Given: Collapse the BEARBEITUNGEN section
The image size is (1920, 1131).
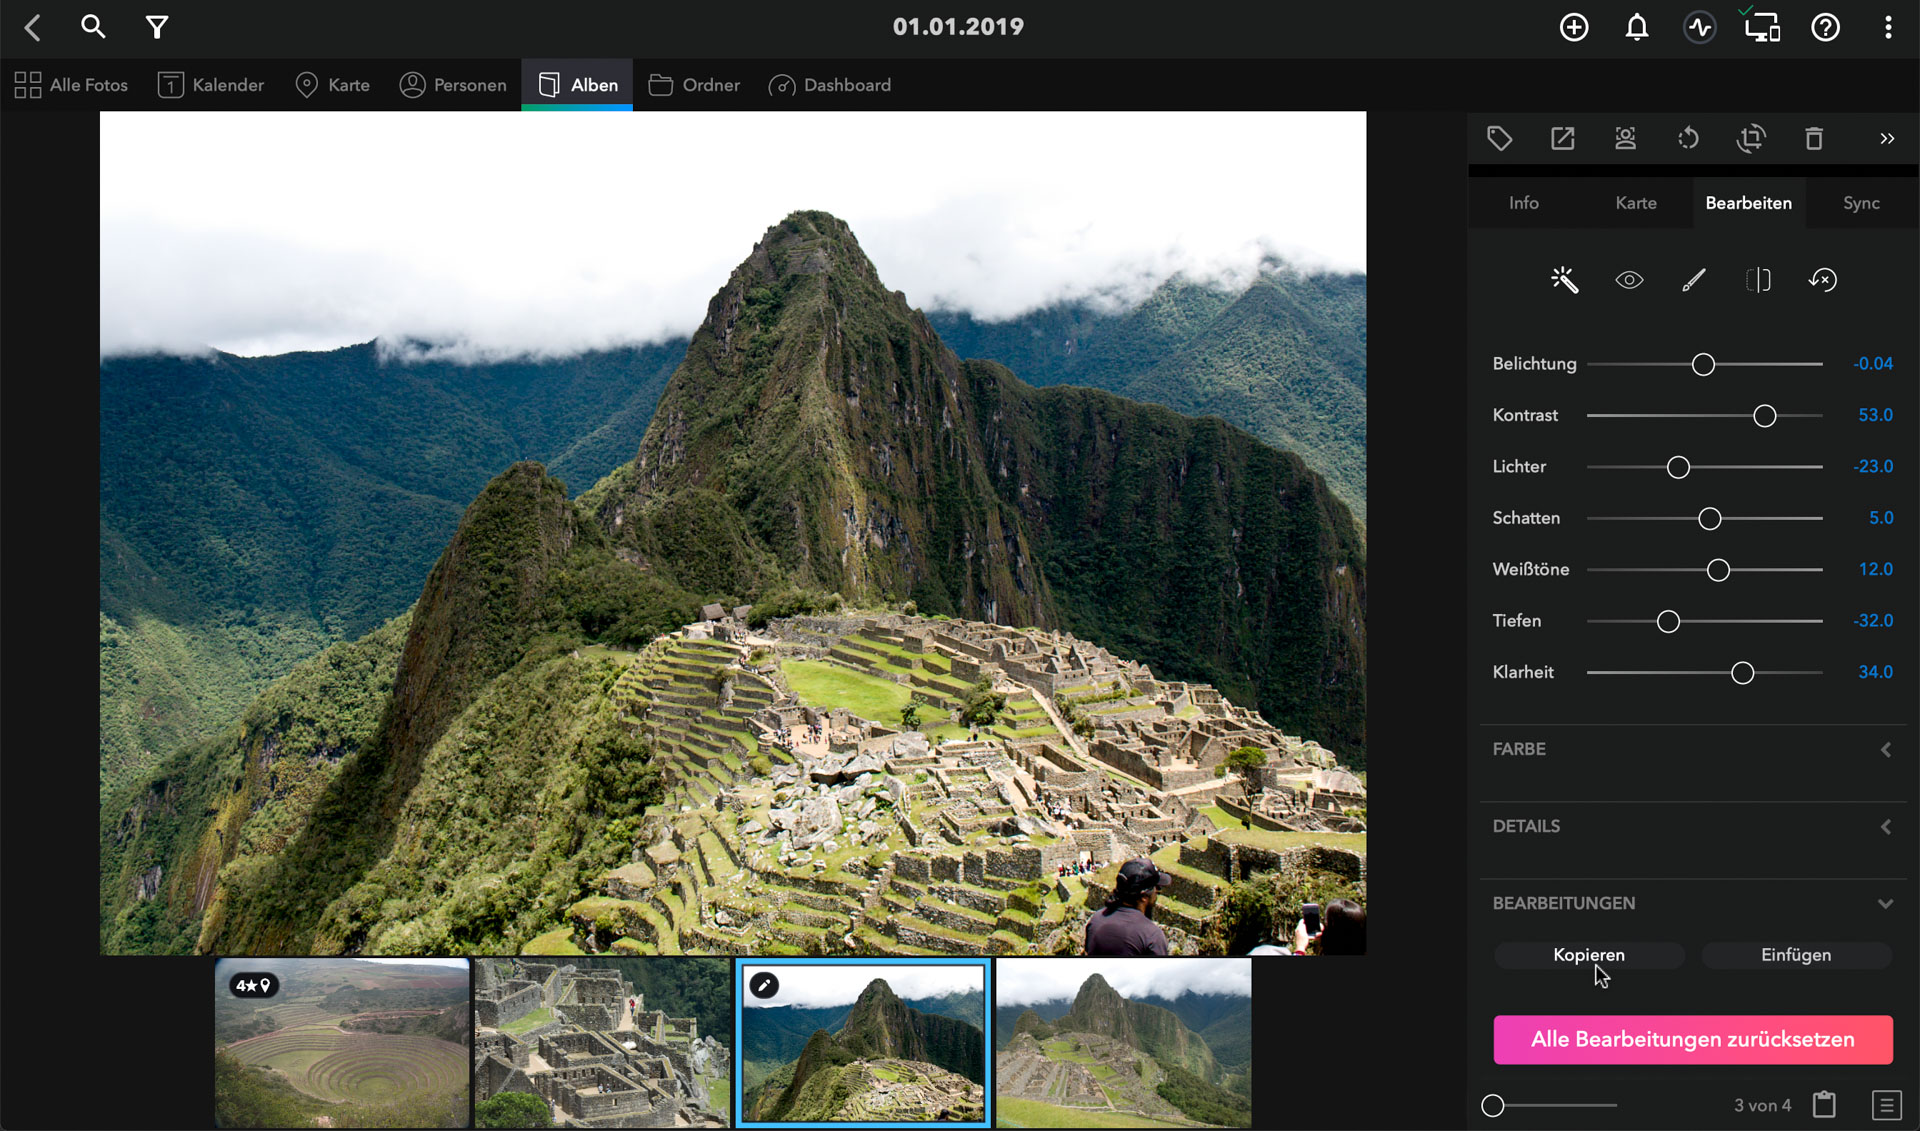Looking at the screenshot, I should point(1692,903).
